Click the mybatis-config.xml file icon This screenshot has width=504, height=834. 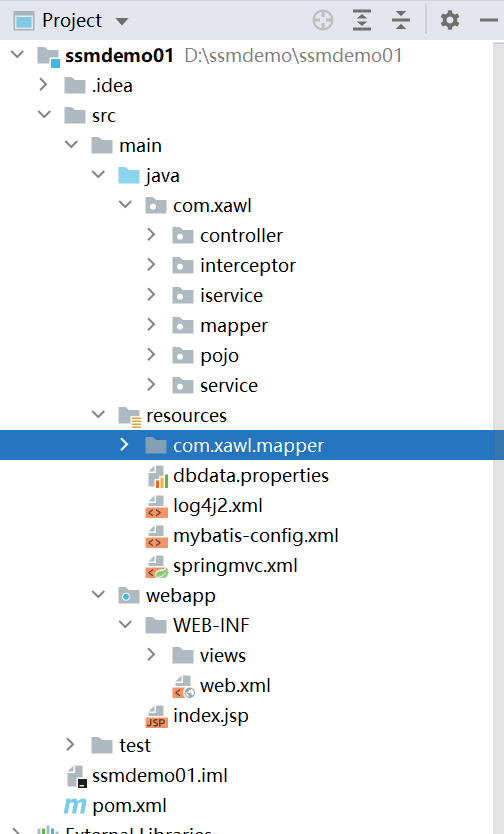pyautogui.click(x=157, y=536)
